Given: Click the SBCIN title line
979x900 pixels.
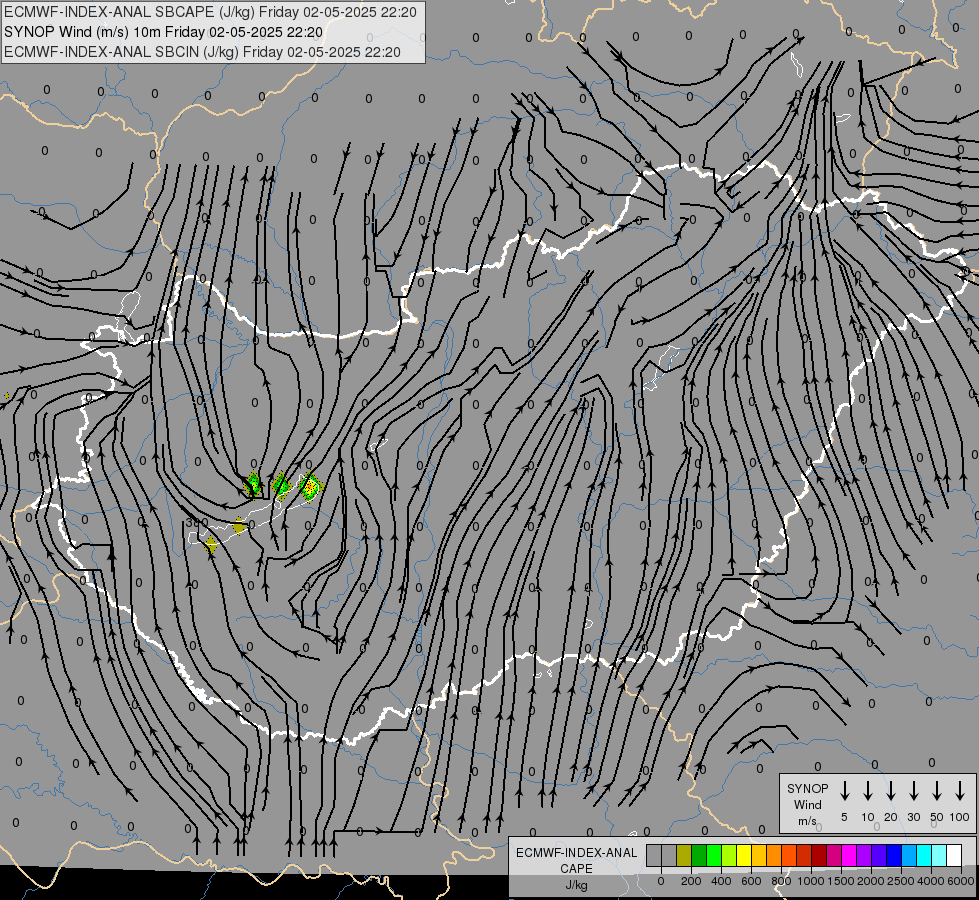Looking at the screenshot, I should click(x=202, y=52).
